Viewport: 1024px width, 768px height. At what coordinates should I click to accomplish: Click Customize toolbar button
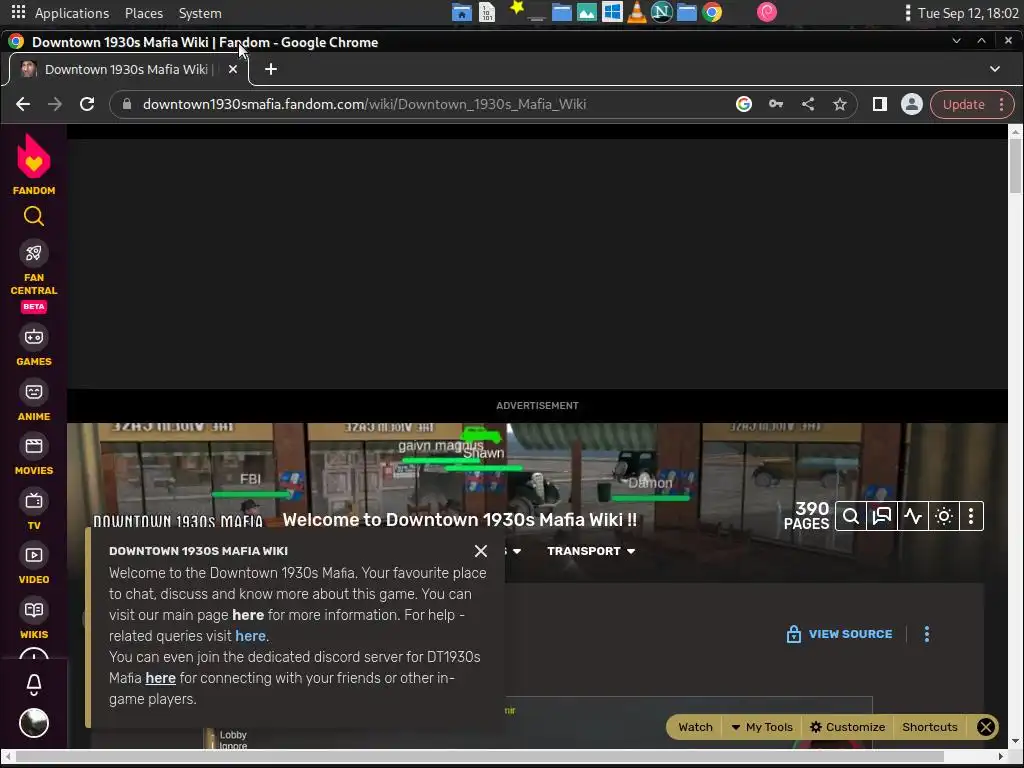click(847, 727)
